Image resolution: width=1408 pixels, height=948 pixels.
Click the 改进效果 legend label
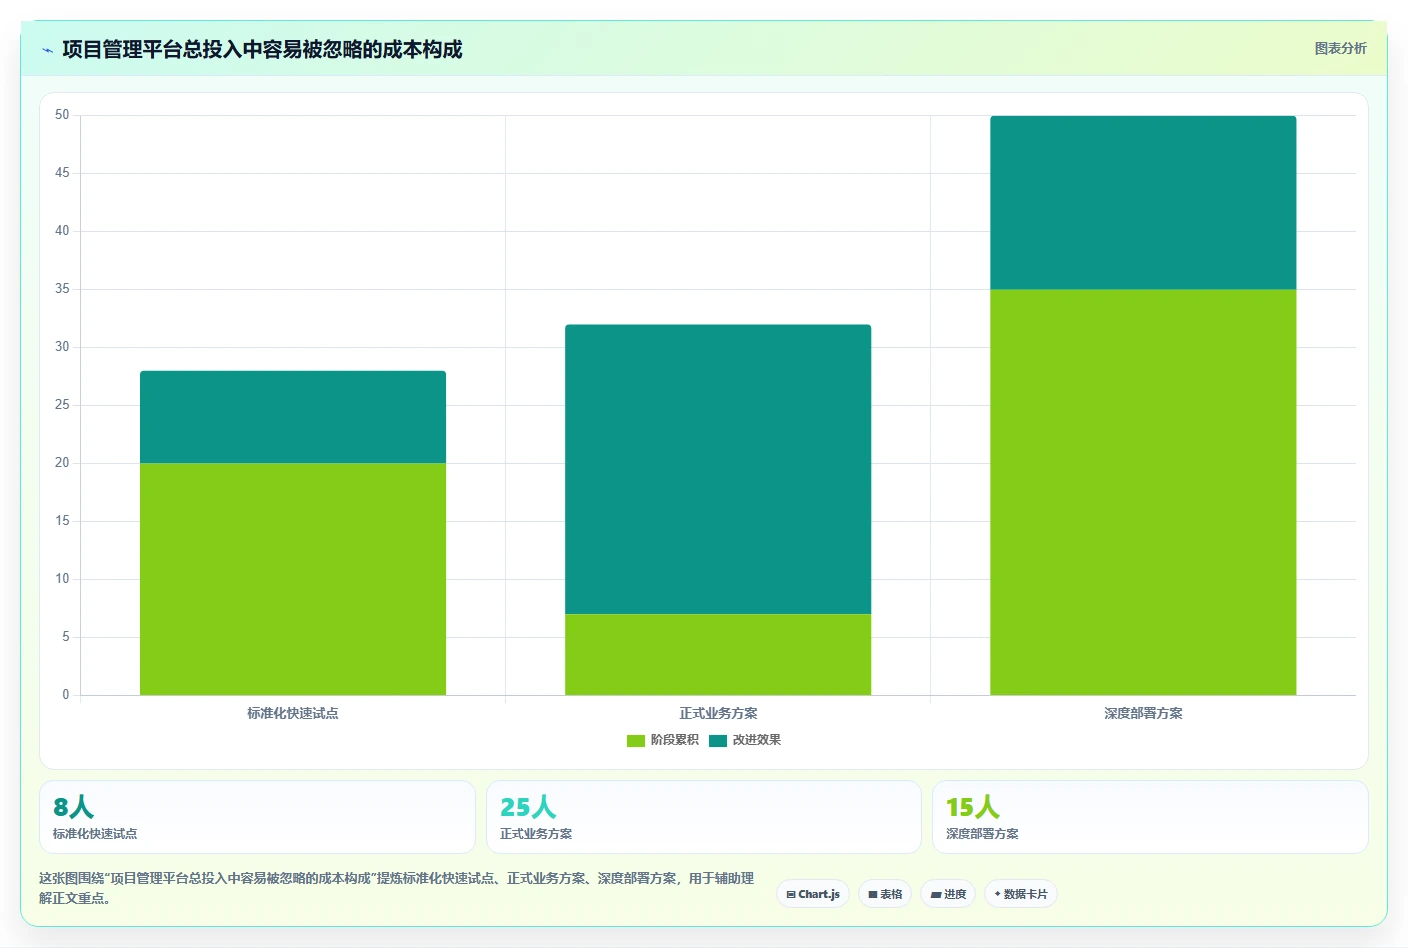click(x=756, y=740)
